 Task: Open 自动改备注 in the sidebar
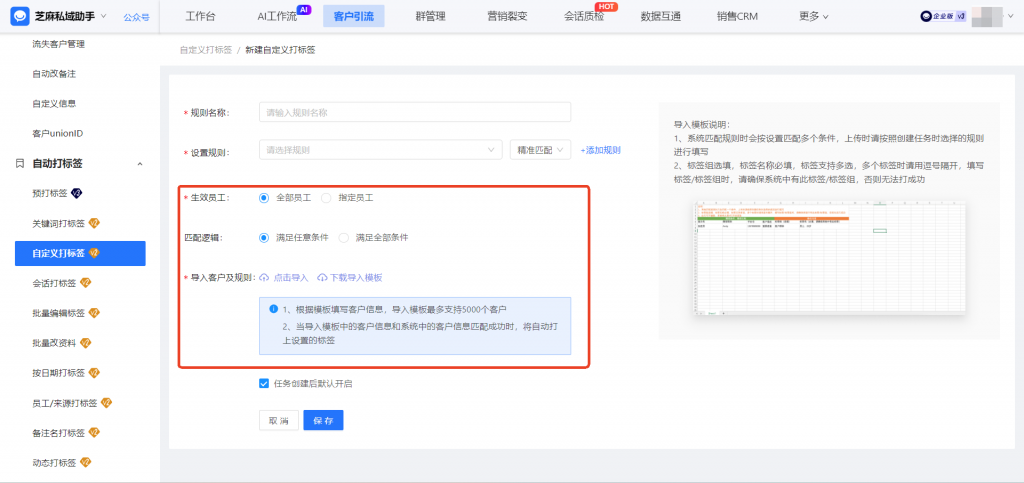tap(54, 74)
